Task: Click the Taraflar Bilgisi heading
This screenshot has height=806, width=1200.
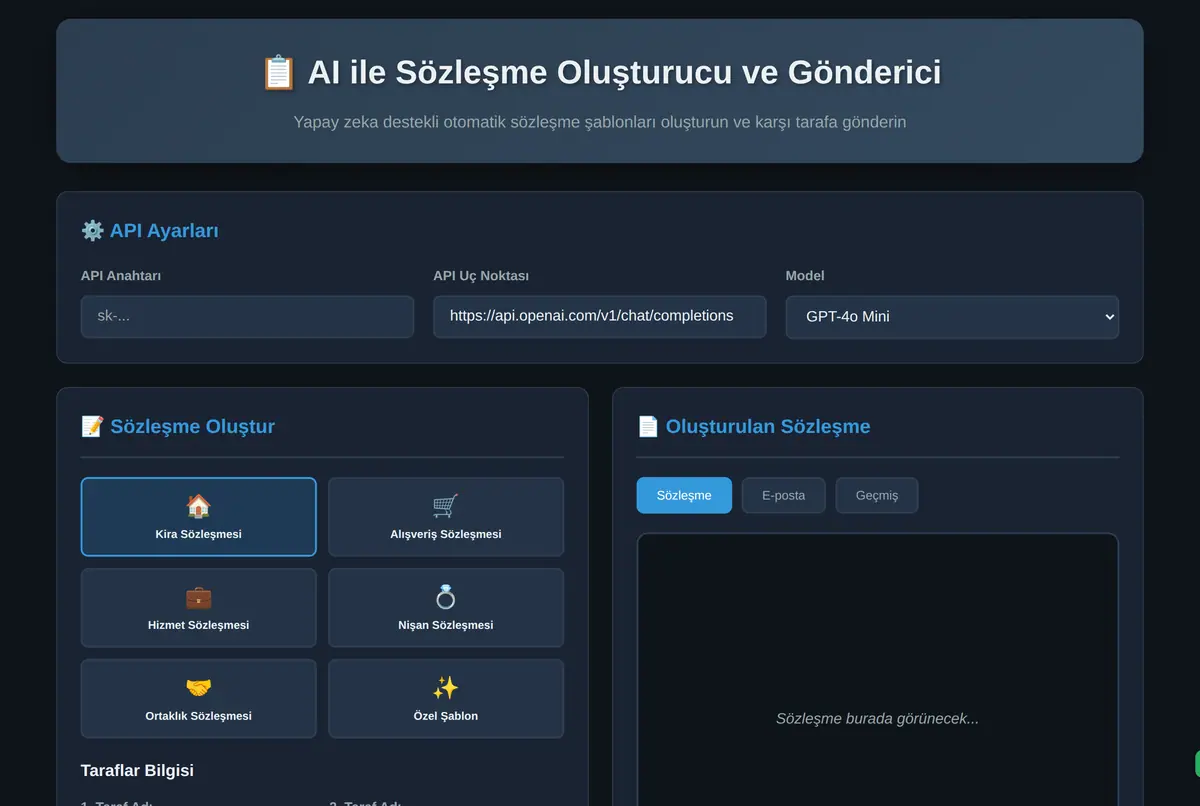Action: 137,771
